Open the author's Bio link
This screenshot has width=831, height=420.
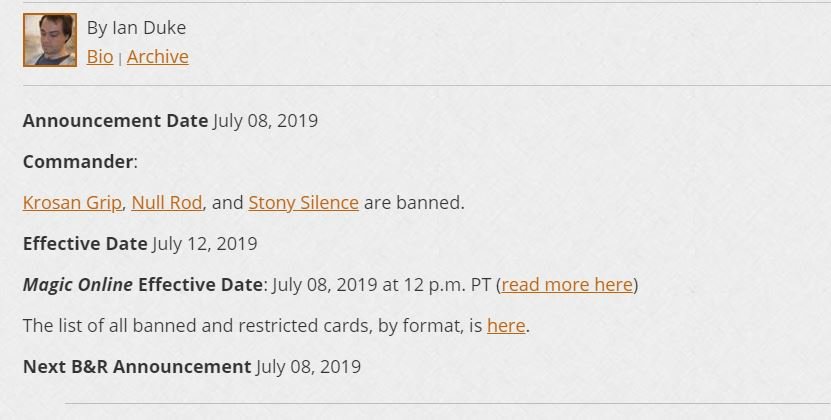(100, 57)
